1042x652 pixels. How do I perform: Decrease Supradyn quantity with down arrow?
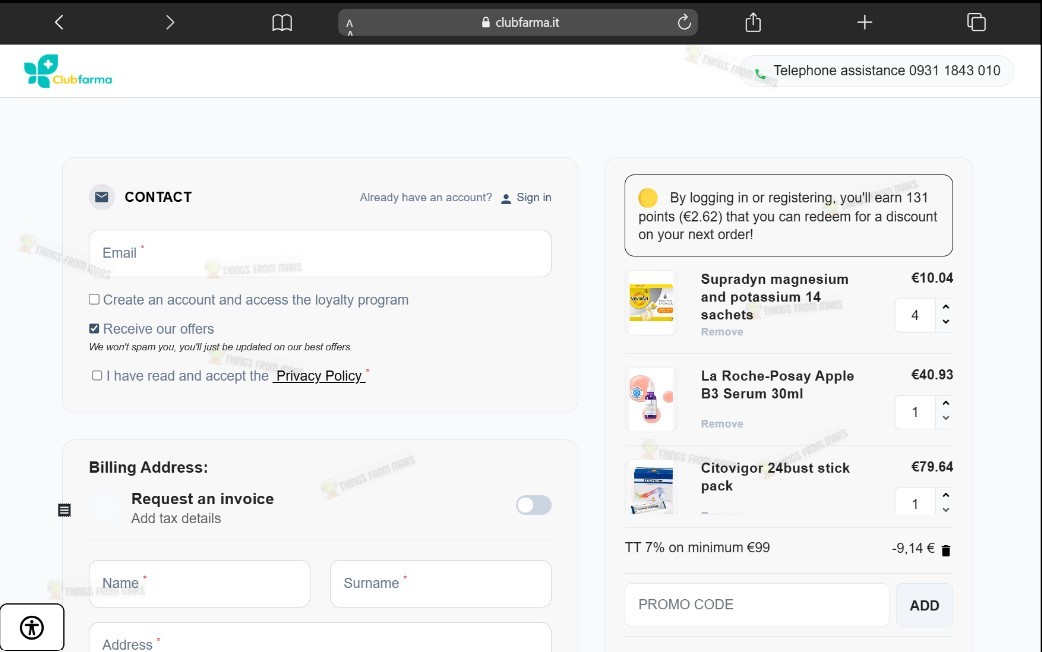pyautogui.click(x=946, y=322)
